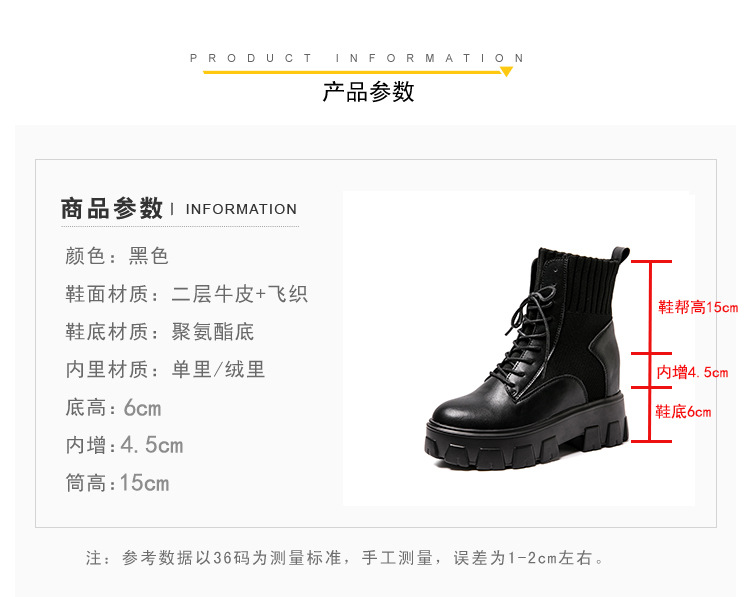Click the 底高: 6cm specification
Viewport: 750px width, 597px height.
point(113,408)
